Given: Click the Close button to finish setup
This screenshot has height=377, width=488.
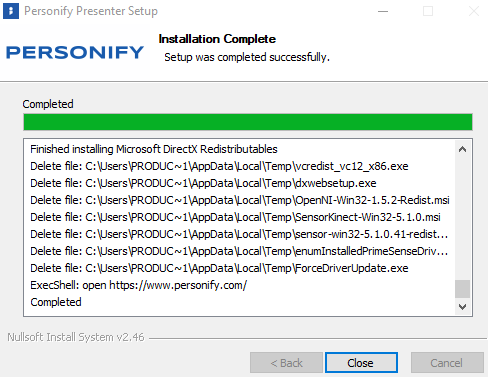Looking at the screenshot, I should click(x=361, y=363).
